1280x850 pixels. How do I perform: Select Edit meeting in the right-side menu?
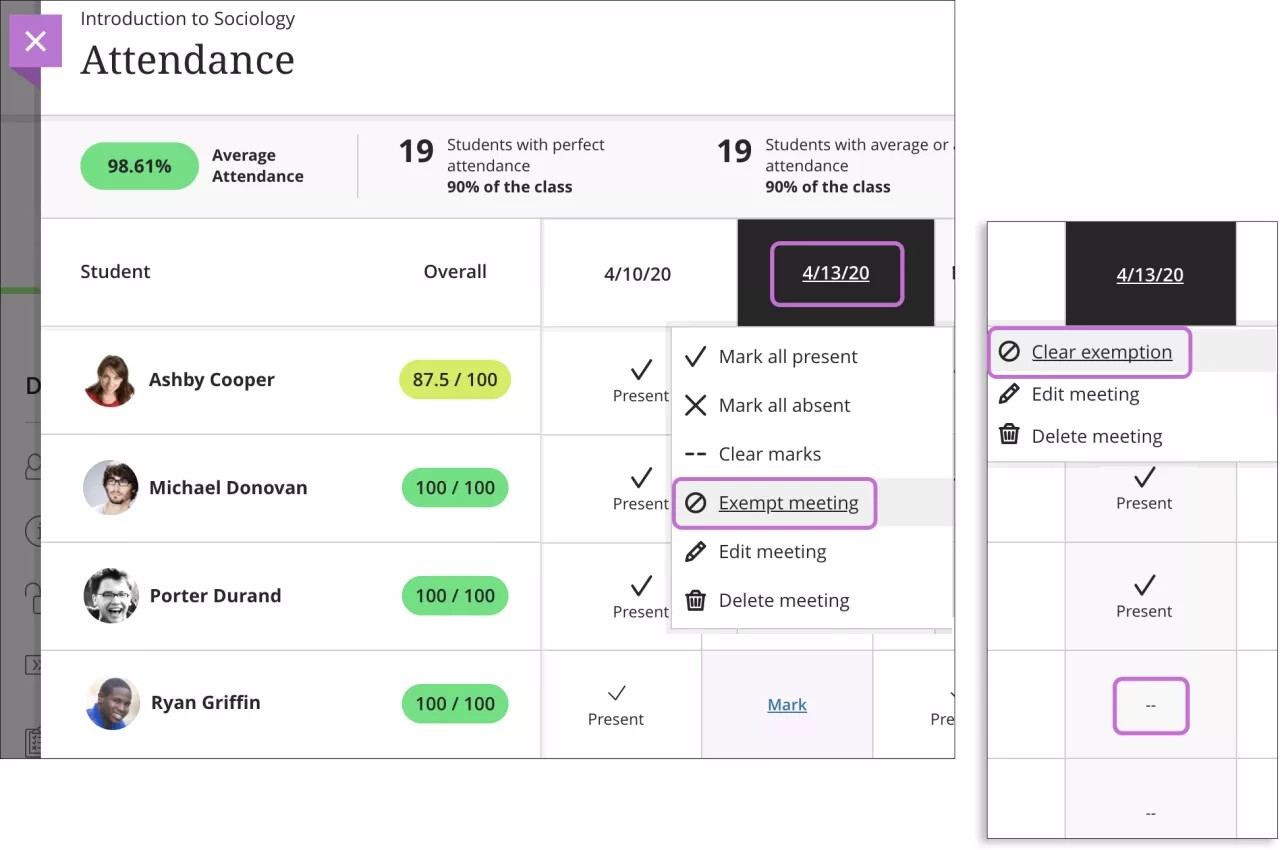coord(1085,394)
